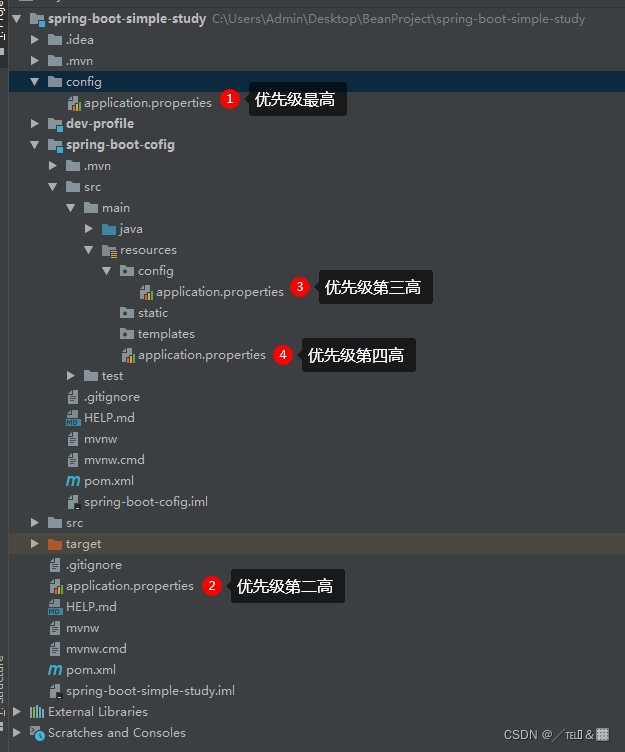Select the dev-profile module

(100, 124)
